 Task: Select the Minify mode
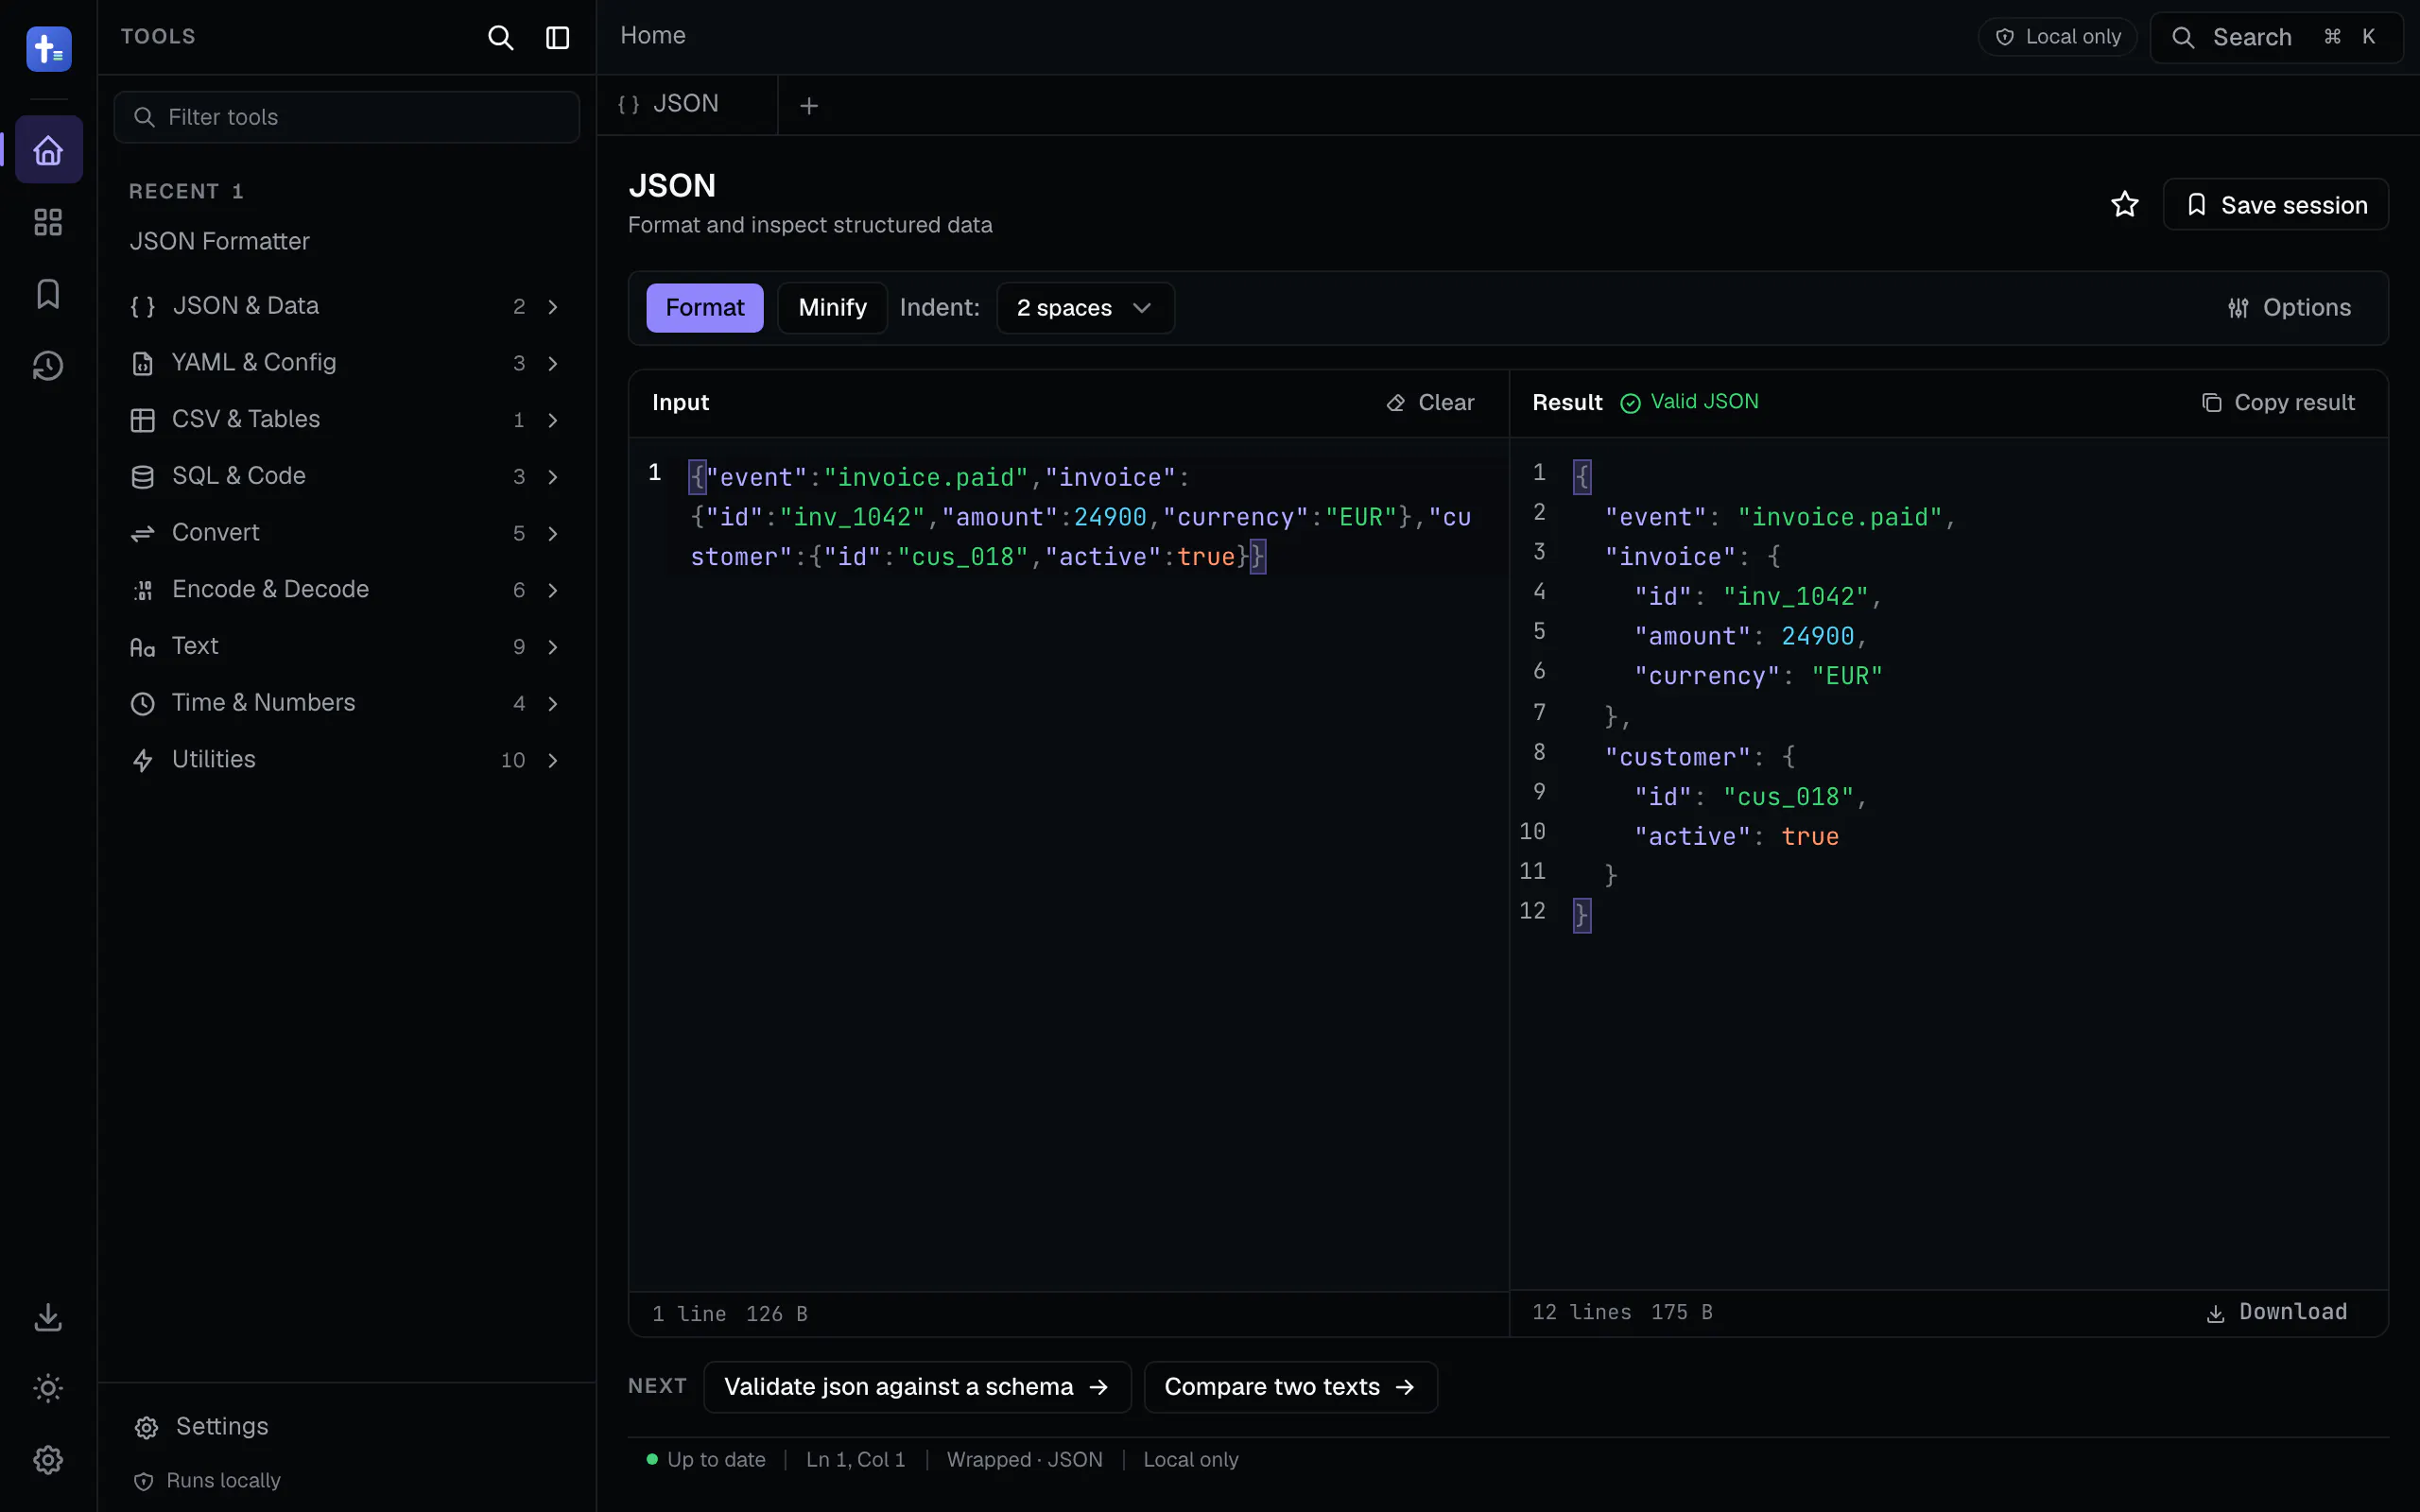[x=832, y=308]
